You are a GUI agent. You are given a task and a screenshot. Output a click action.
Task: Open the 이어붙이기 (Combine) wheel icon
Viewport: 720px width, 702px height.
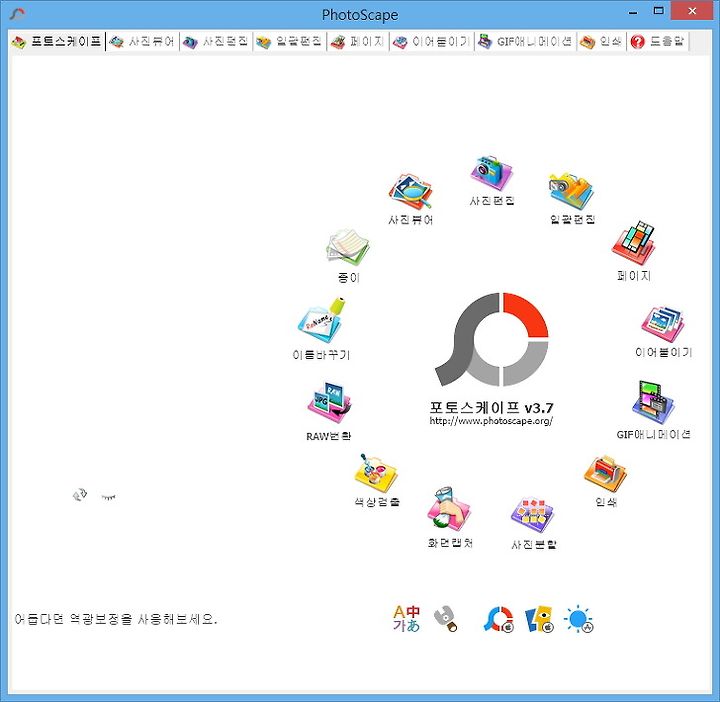[x=663, y=324]
